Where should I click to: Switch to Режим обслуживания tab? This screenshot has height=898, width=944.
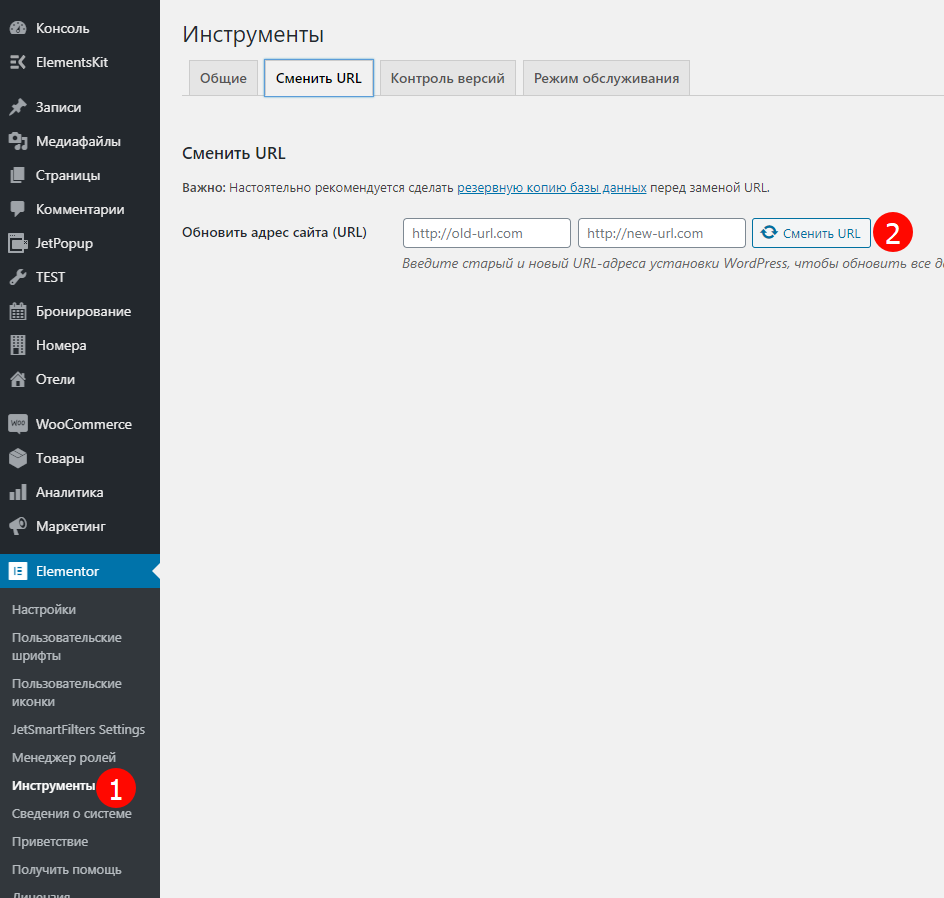pyautogui.click(x=606, y=78)
